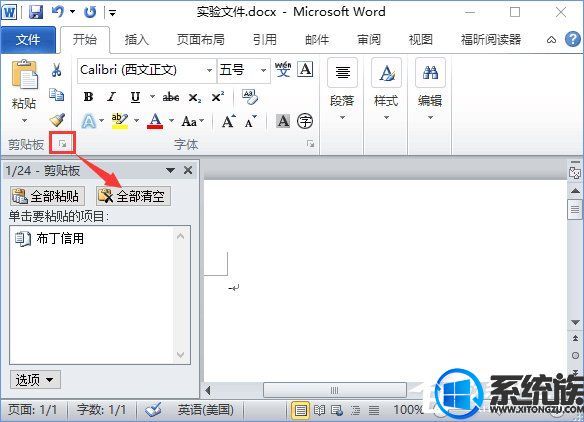This screenshot has height=422, width=584.
Task: Open the font size 五号 dropdown
Action: coord(263,70)
